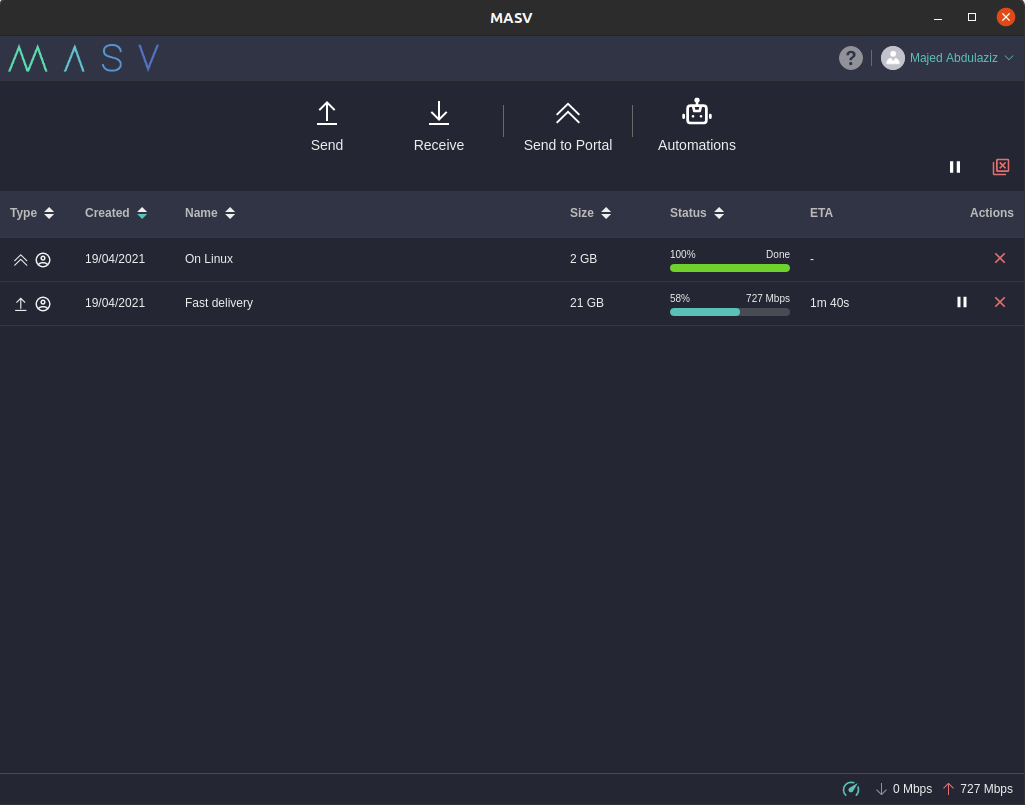
Task: Remove the On Linux transfer
Action: click(1000, 258)
